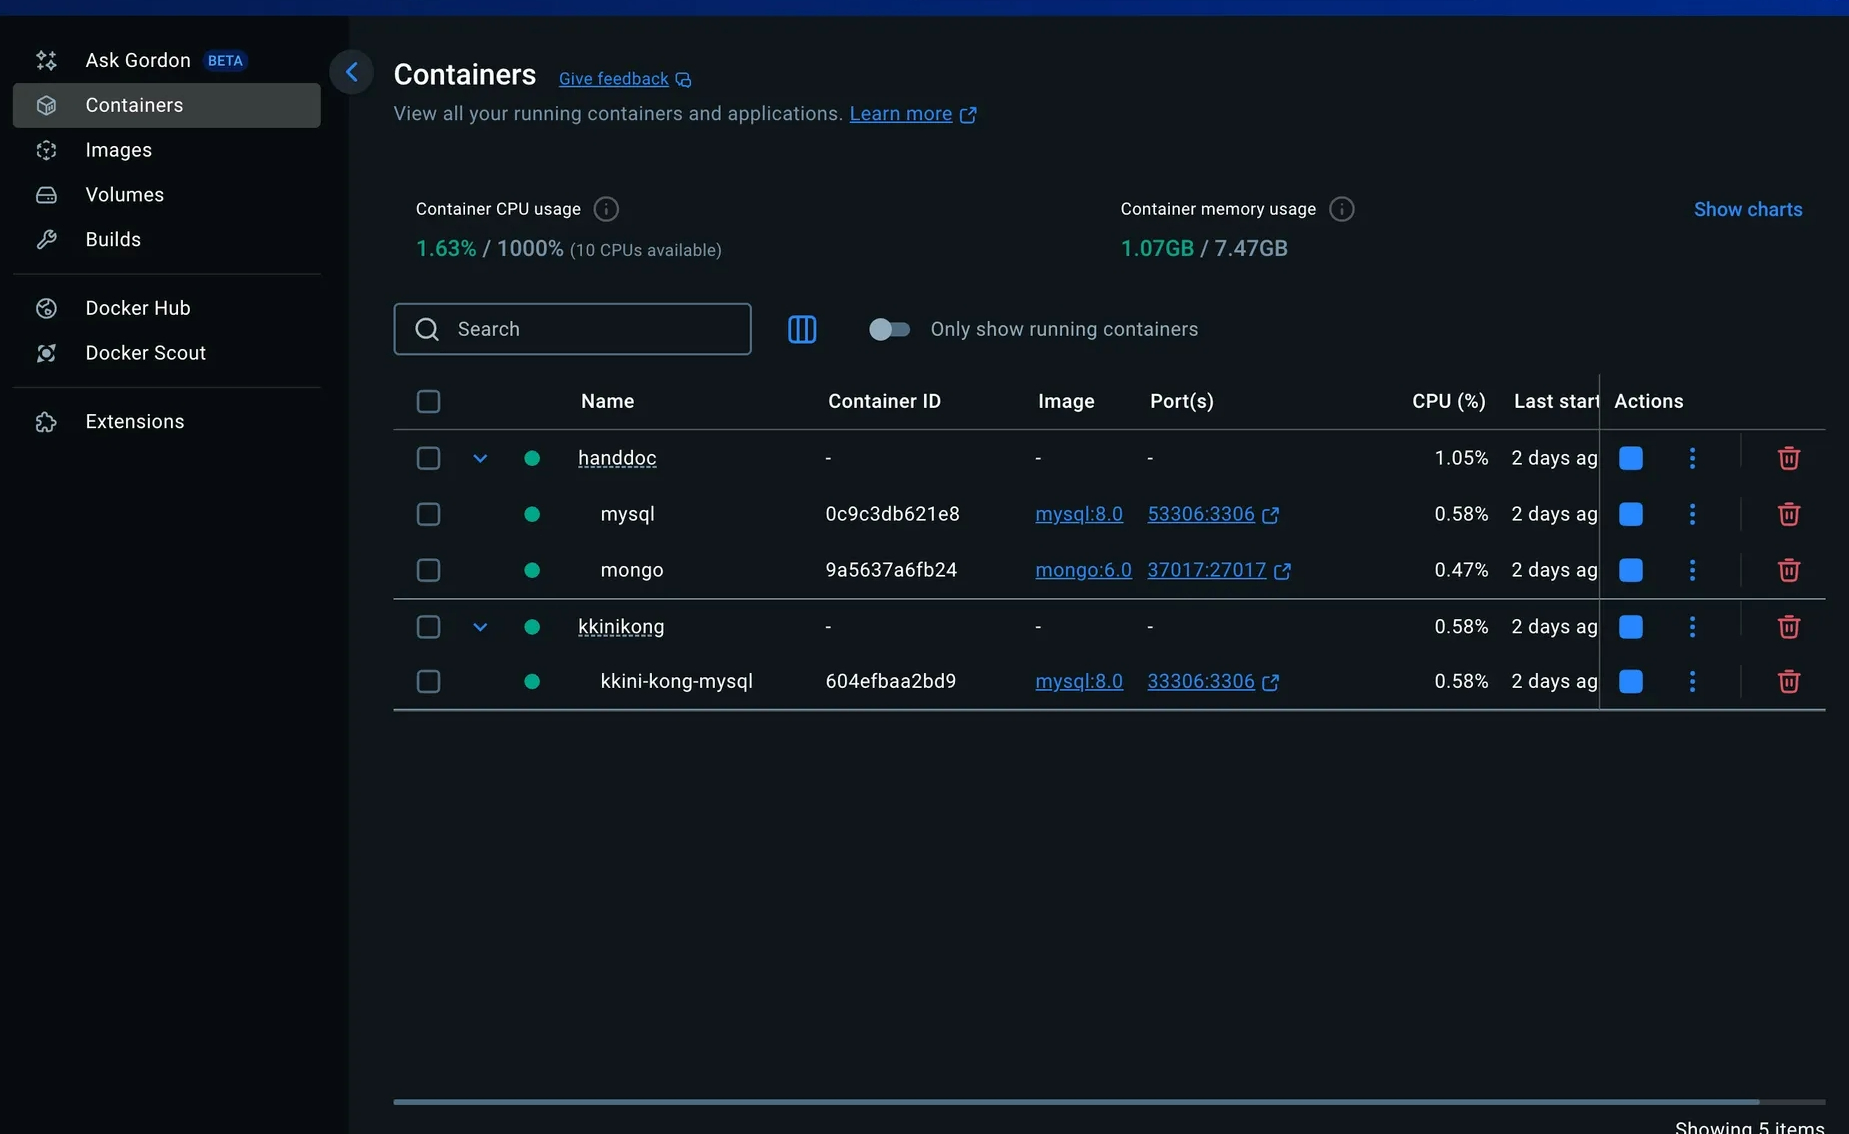Collapse the sidebar with the back chevron
Viewport: 1849px width, 1134px height.
pos(351,72)
